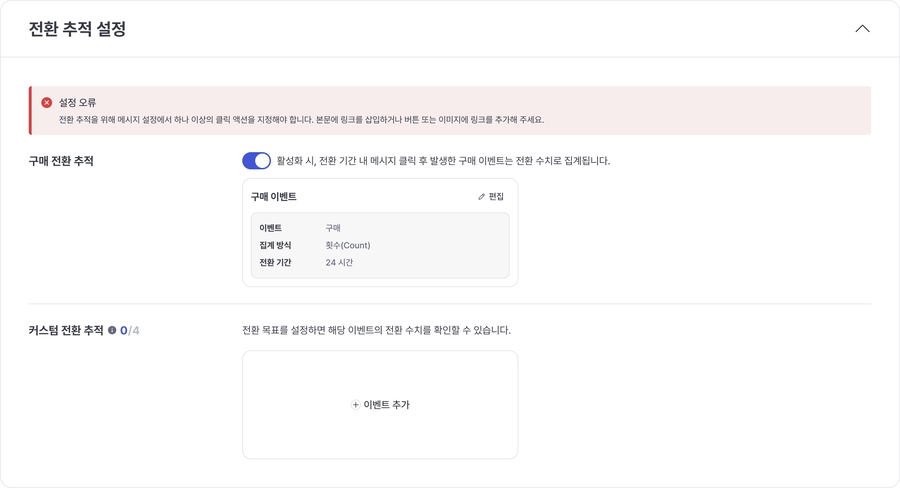
Task: Click the info icon next to 커스텀 전환 추적
Action: 112,330
